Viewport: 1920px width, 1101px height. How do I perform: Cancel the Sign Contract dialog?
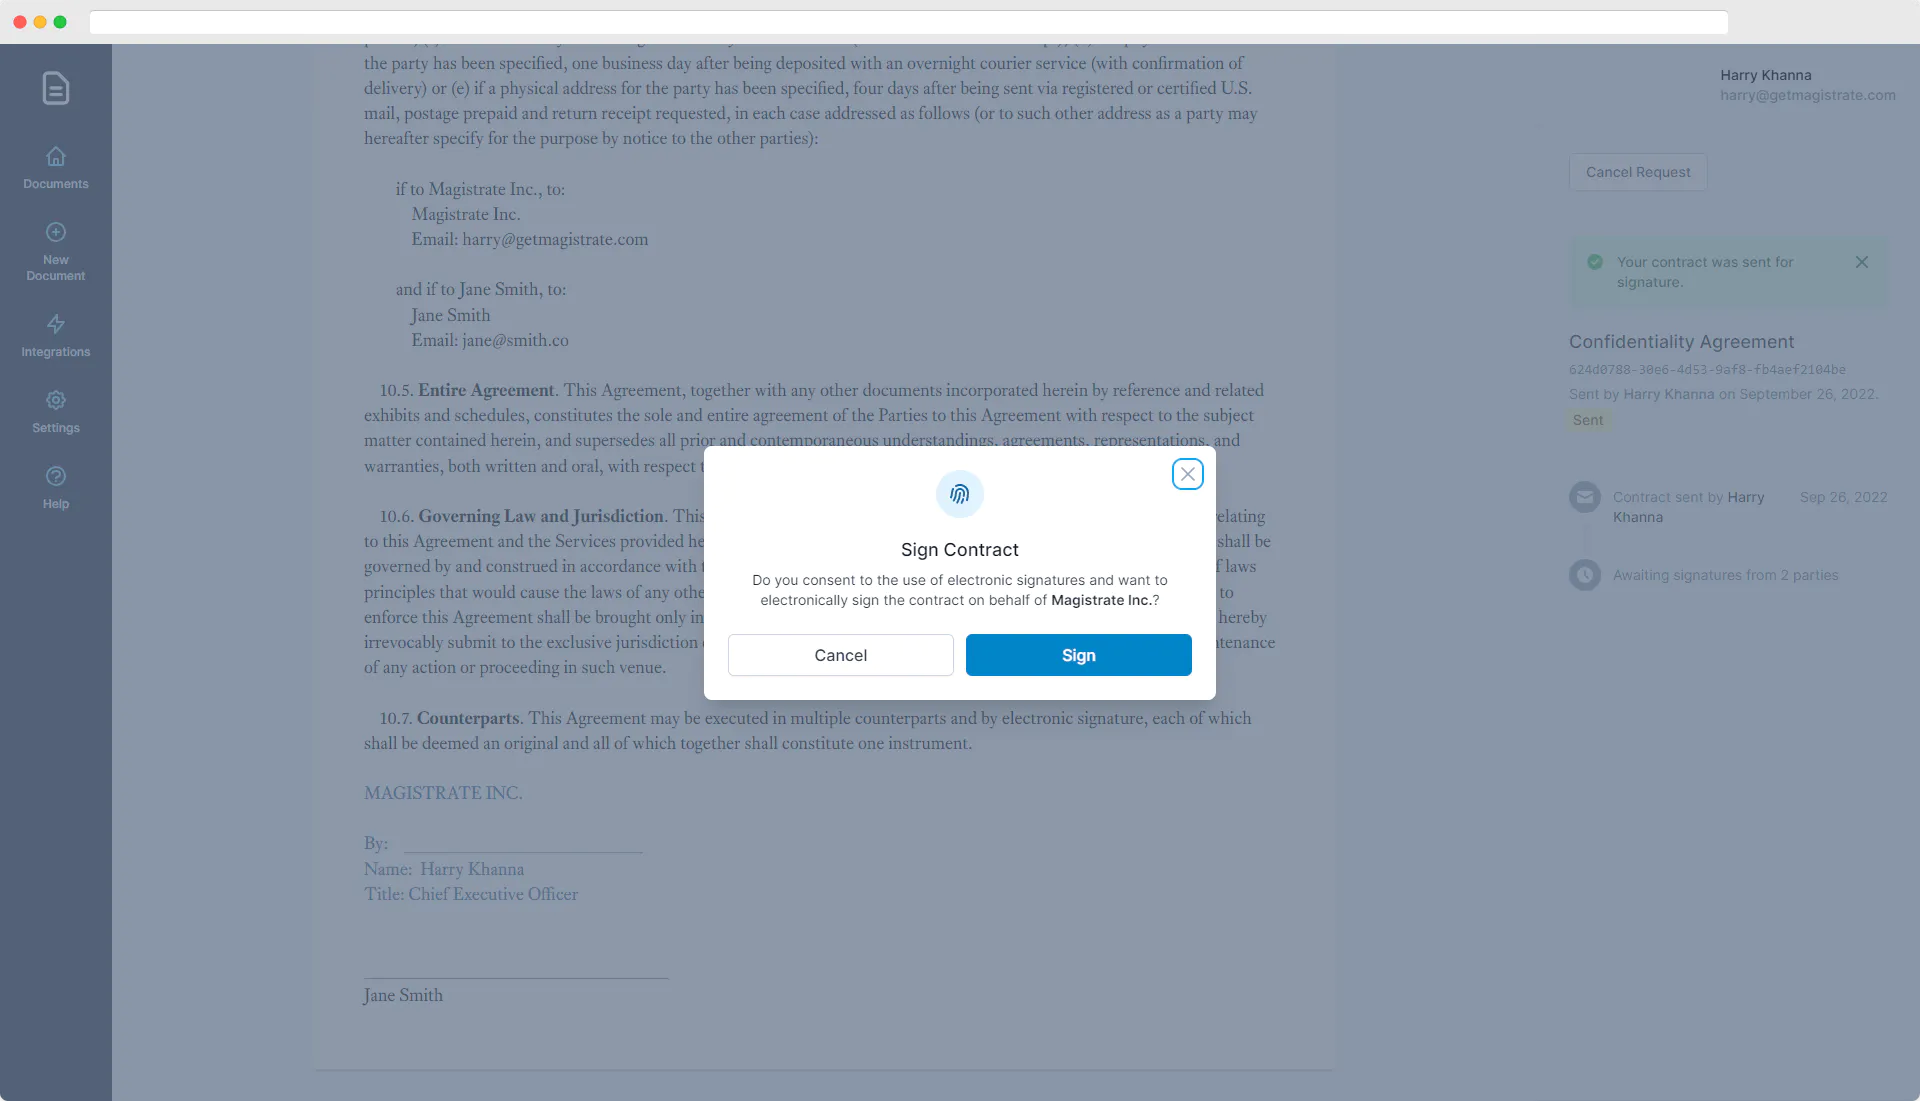pos(840,655)
